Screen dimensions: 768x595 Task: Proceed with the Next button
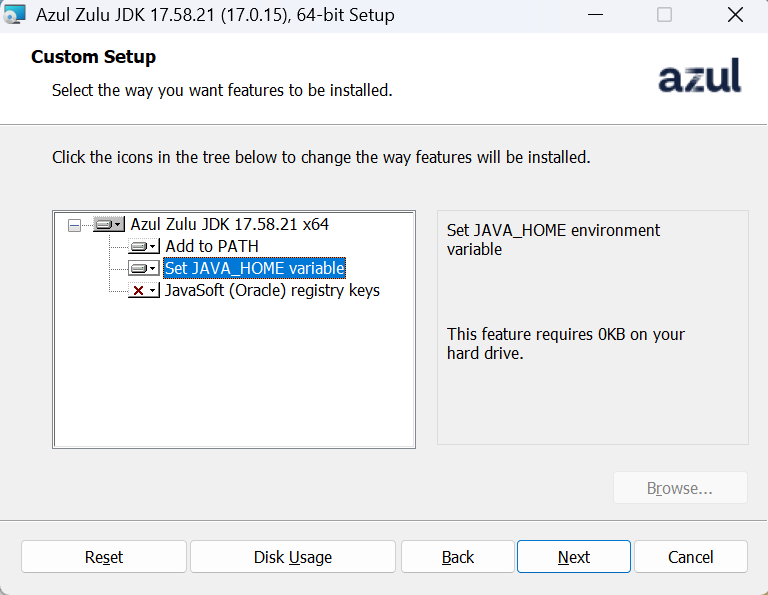(574, 557)
